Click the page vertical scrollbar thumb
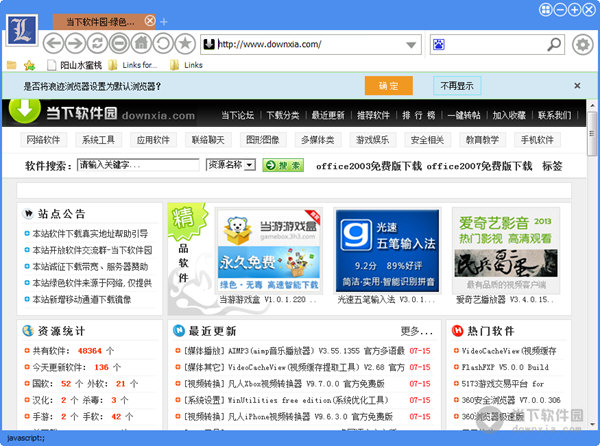Viewport: 600px width, 446px height. pyautogui.click(x=592, y=133)
